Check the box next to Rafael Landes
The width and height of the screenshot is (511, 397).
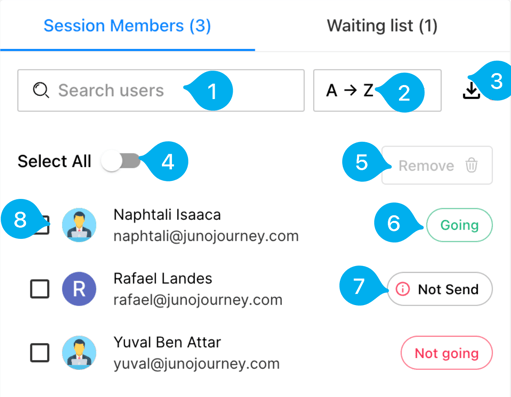(40, 289)
